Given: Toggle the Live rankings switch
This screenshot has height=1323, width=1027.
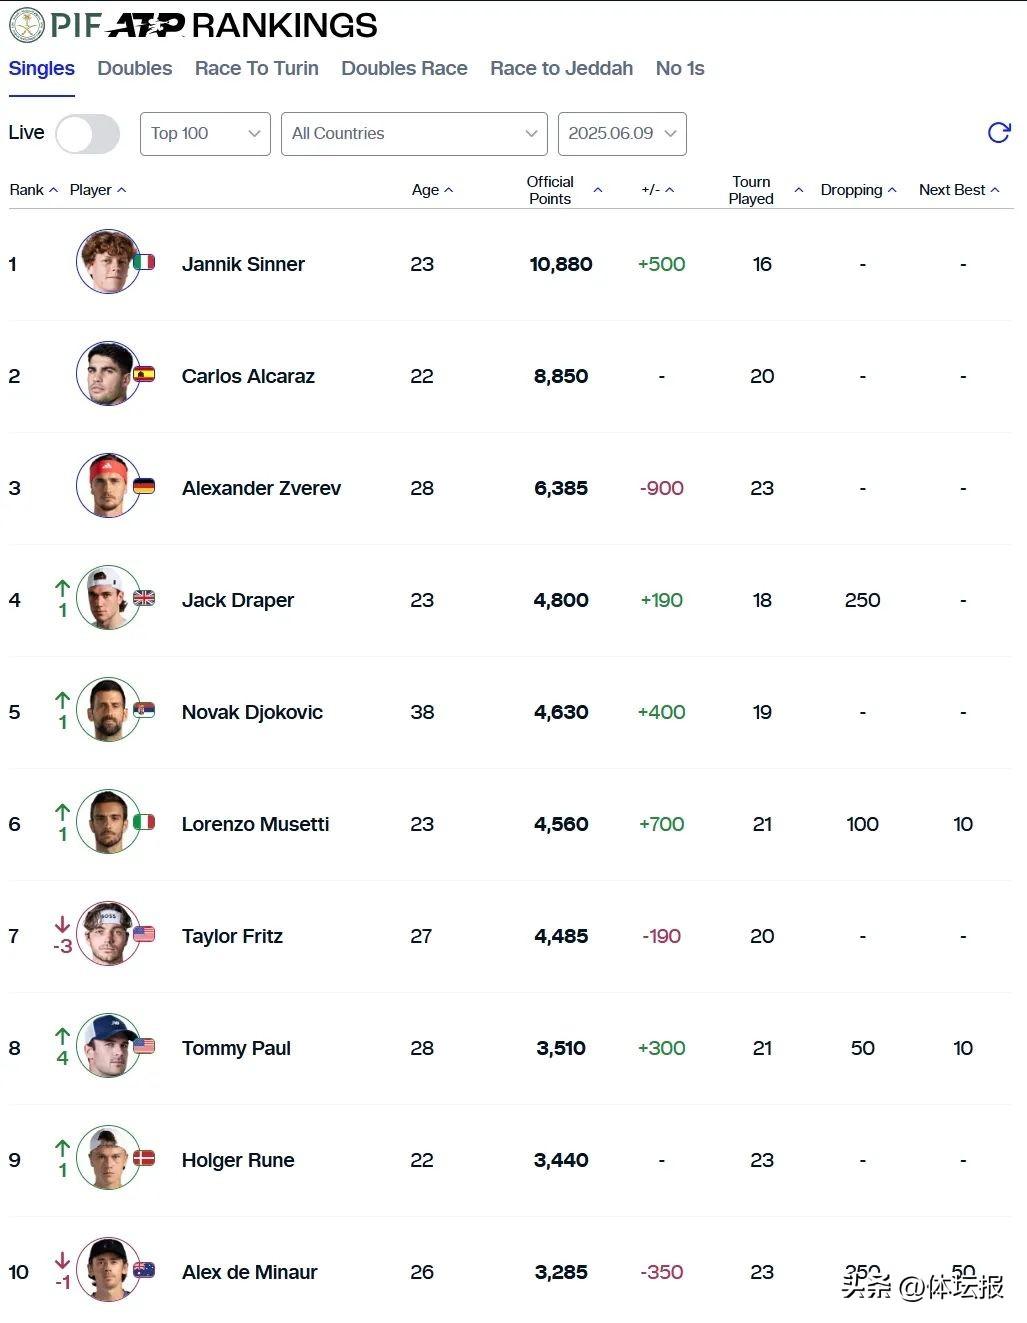Looking at the screenshot, I should (x=88, y=134).
